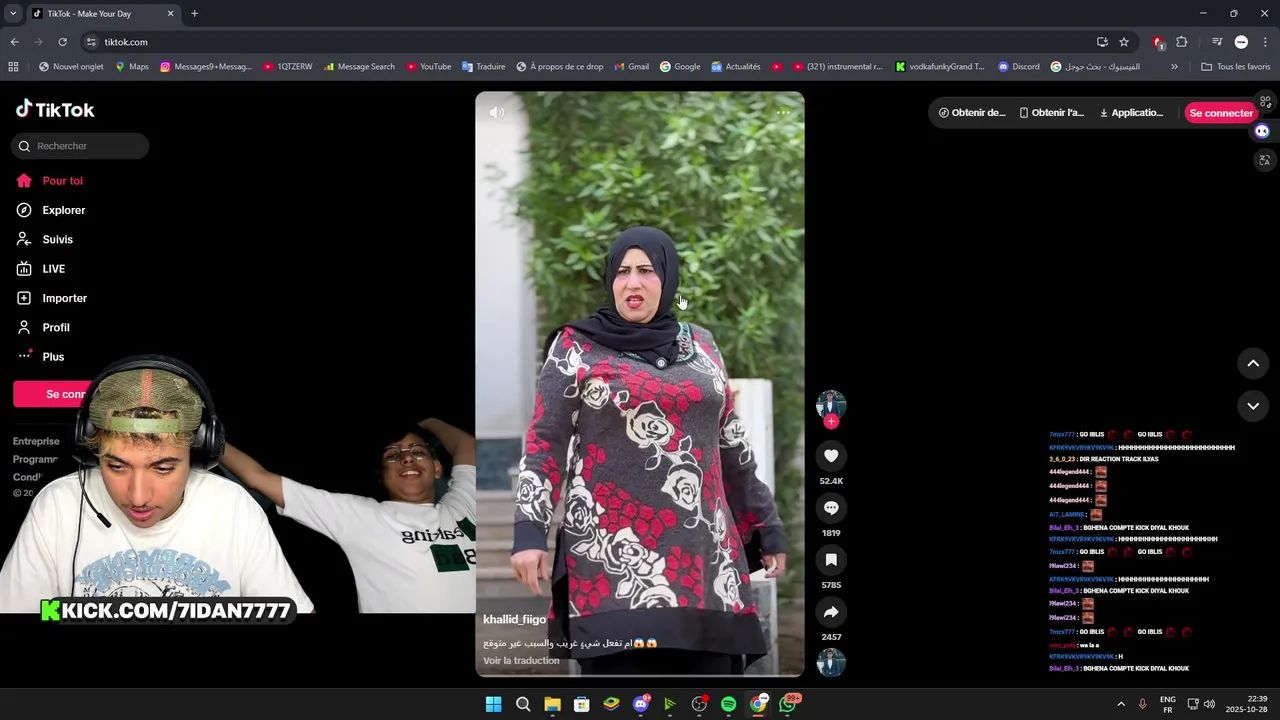Open comments with speech bubble icon
The height and width of the screenshot is (720, 1280).
831,508
